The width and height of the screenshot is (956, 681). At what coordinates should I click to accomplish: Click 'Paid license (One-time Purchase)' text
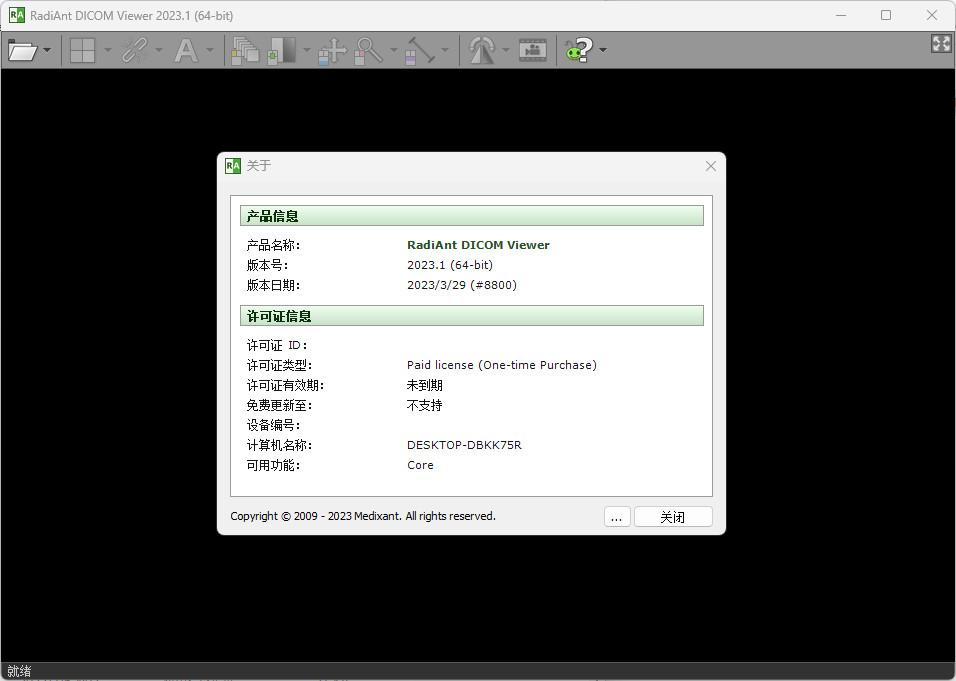[502, 365]
